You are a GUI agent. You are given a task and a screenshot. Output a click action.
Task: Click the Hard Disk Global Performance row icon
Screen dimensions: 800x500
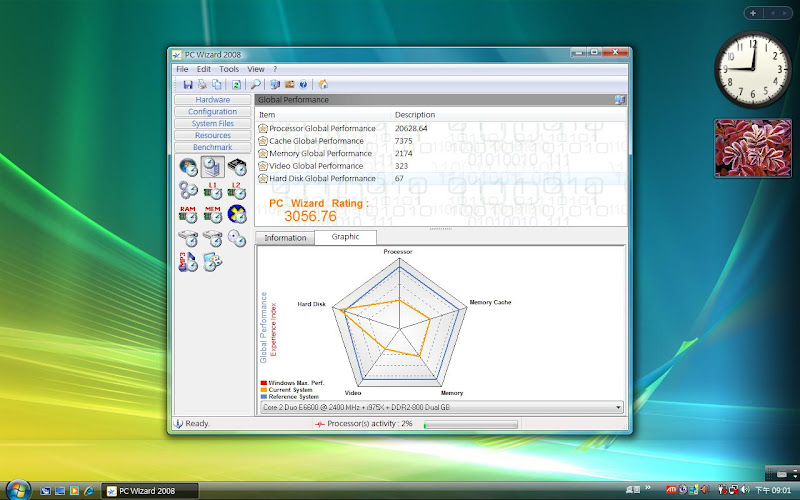pyautogui.click(x=263, y=179)
